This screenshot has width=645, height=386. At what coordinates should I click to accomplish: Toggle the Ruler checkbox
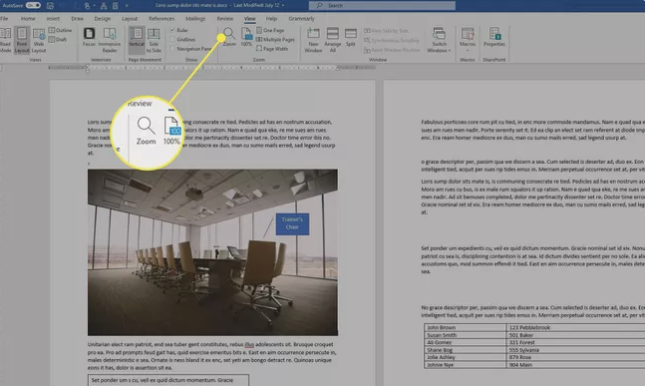(x=179, y=30)
